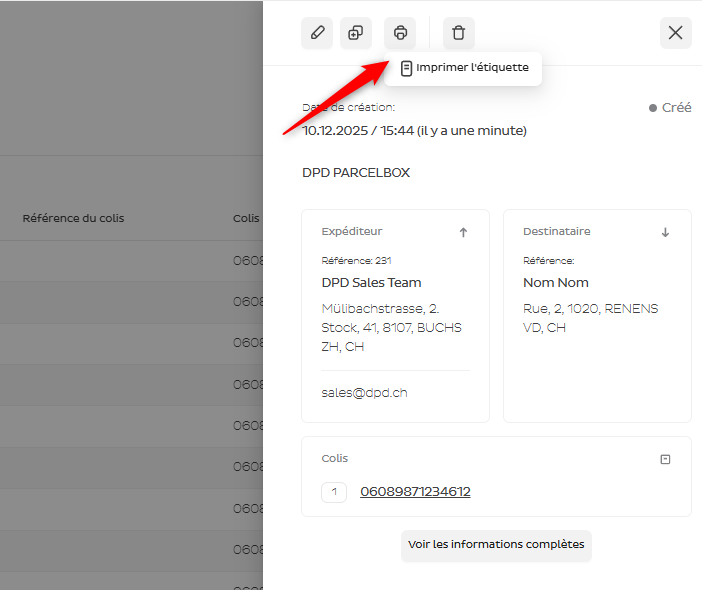This screenshot has height=590, width=702.
Task: Click the printer icon button
Action: tap(400, 33)
